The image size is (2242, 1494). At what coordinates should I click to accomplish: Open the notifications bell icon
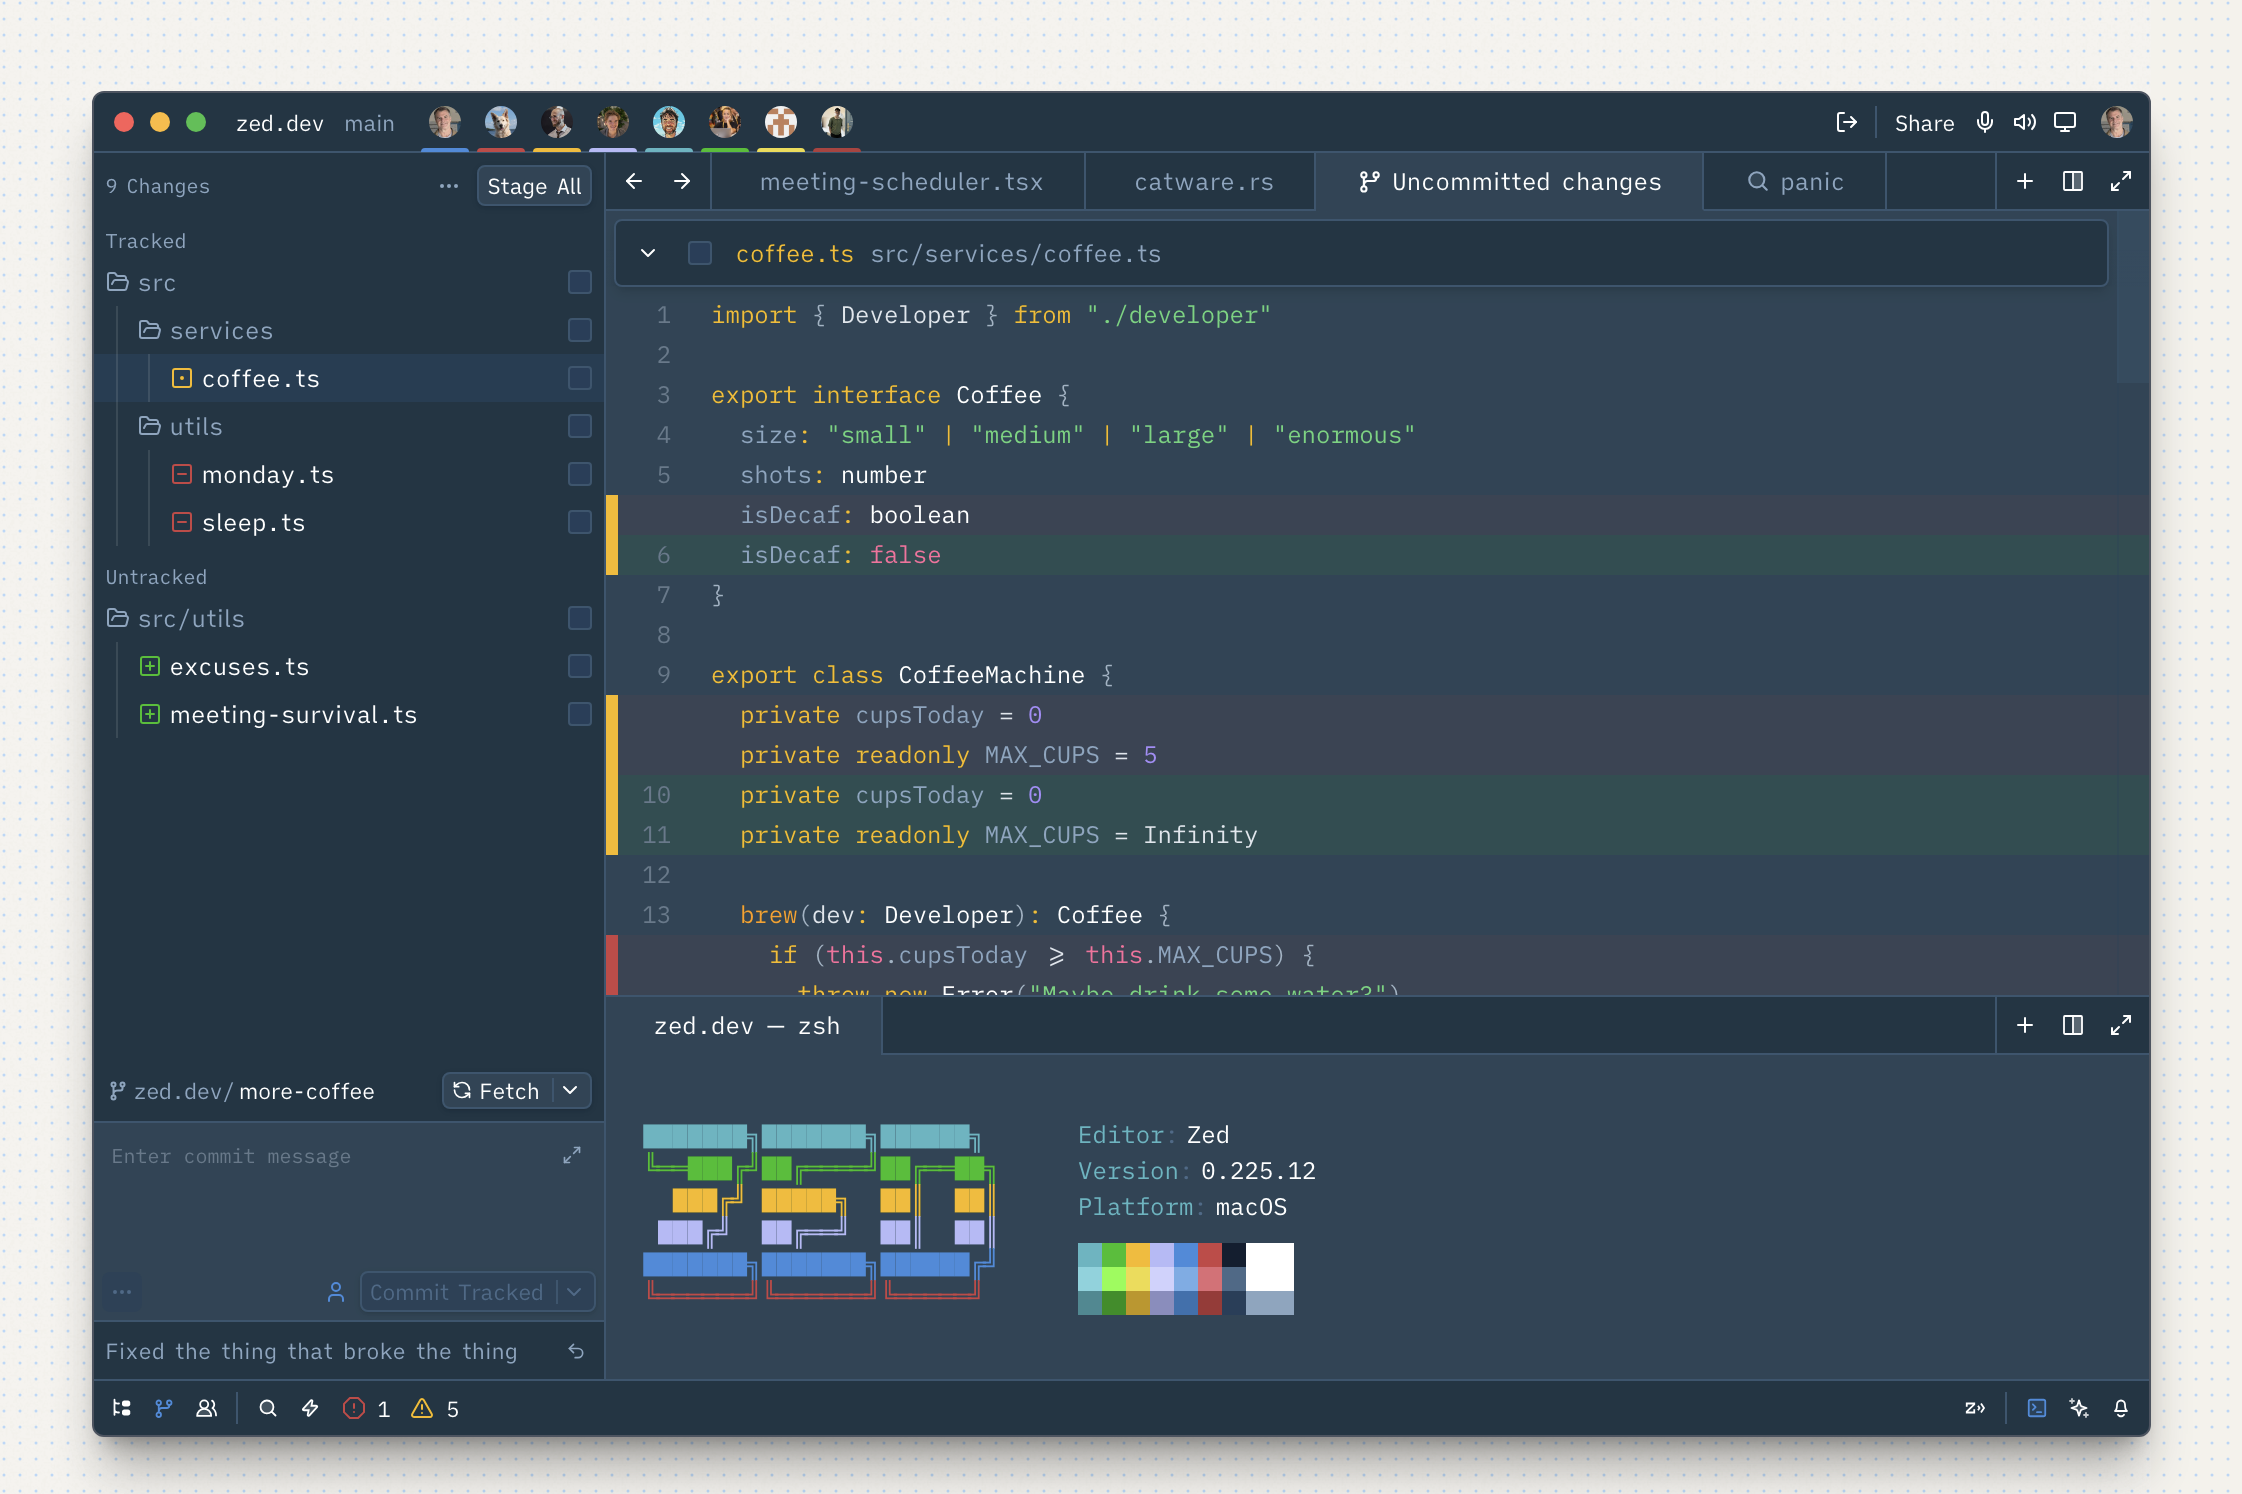pyautogui.click(x=2121, y=1408)
